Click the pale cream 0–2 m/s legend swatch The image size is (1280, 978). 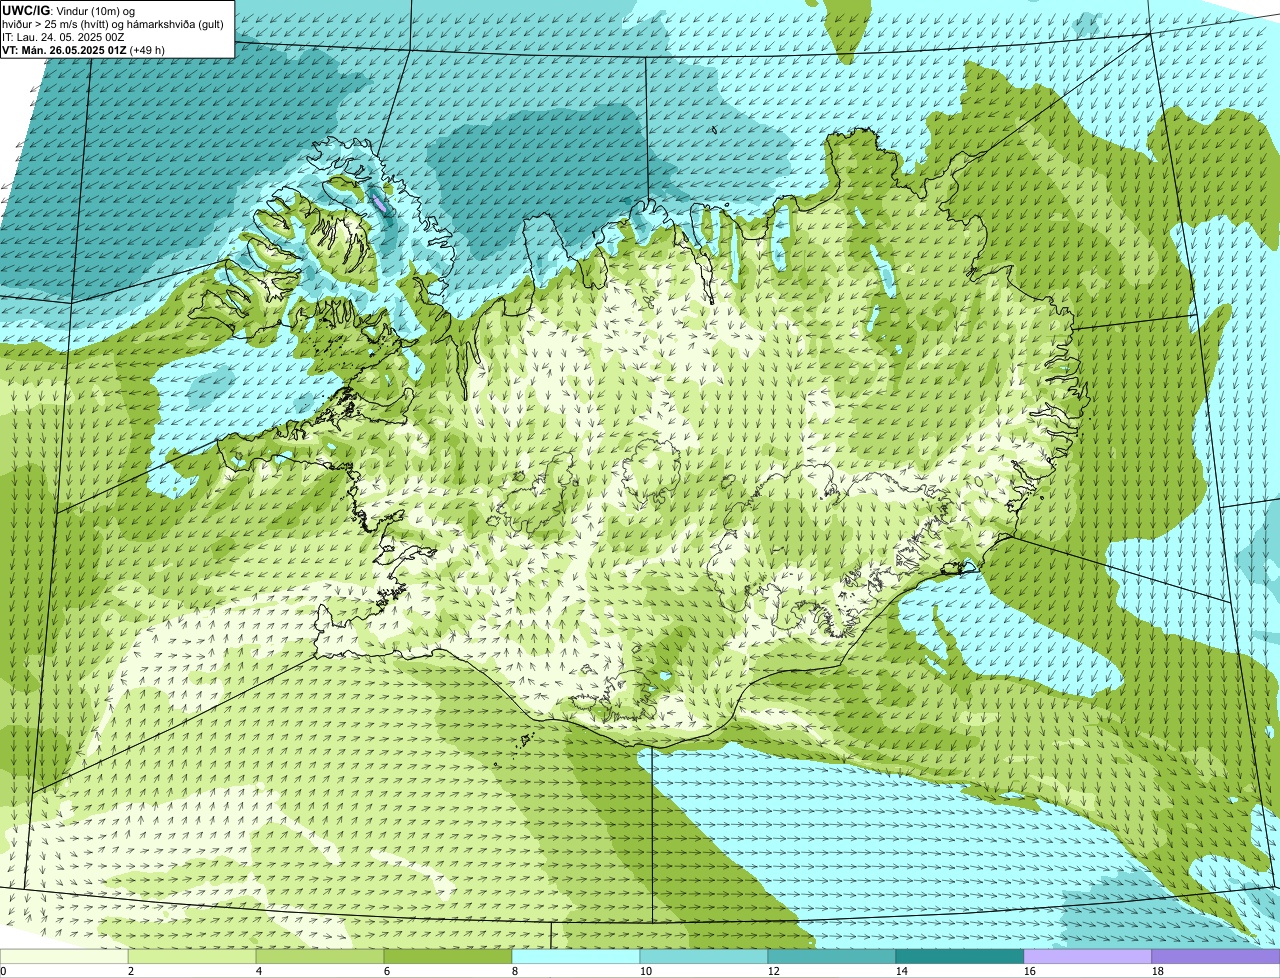[x=64, y=957]
